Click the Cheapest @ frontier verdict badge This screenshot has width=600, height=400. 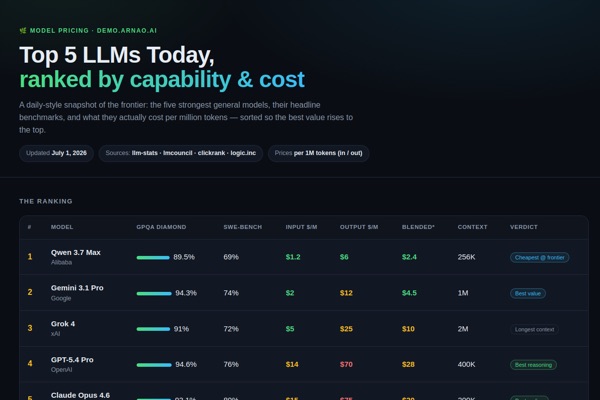tap(540, 258)
